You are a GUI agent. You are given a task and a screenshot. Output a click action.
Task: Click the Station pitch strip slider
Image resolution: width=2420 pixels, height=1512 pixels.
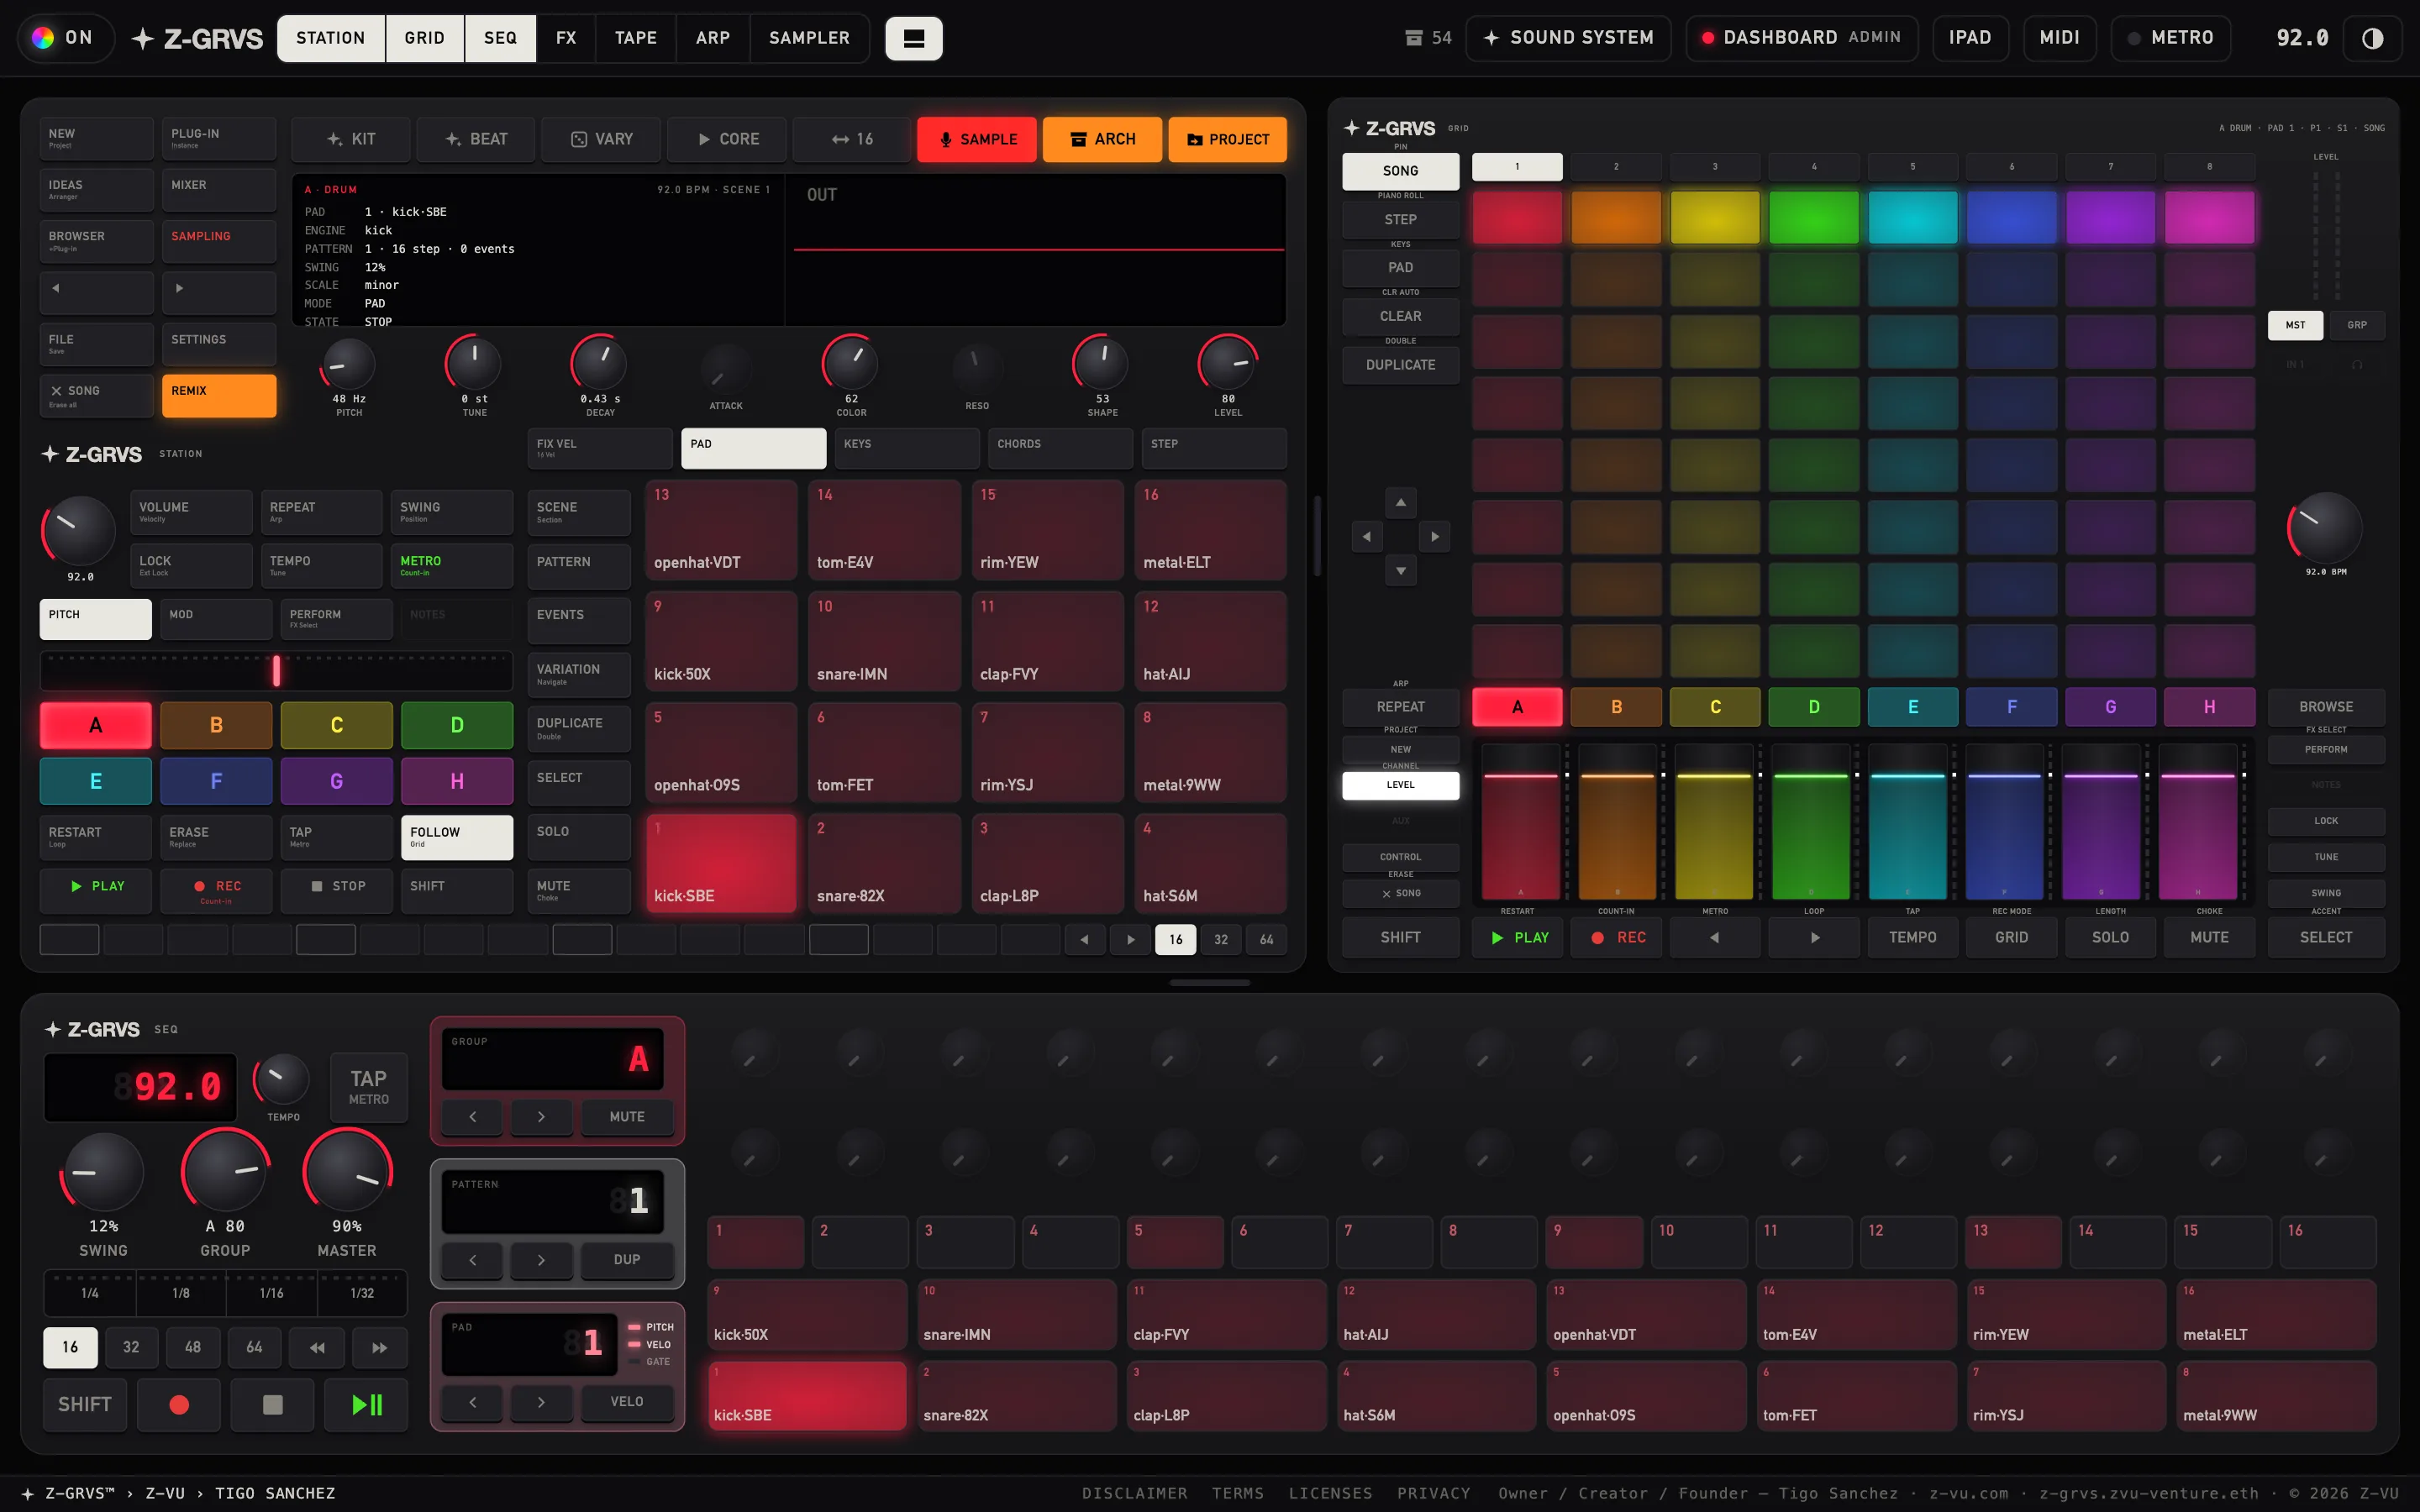pos(276,670)
